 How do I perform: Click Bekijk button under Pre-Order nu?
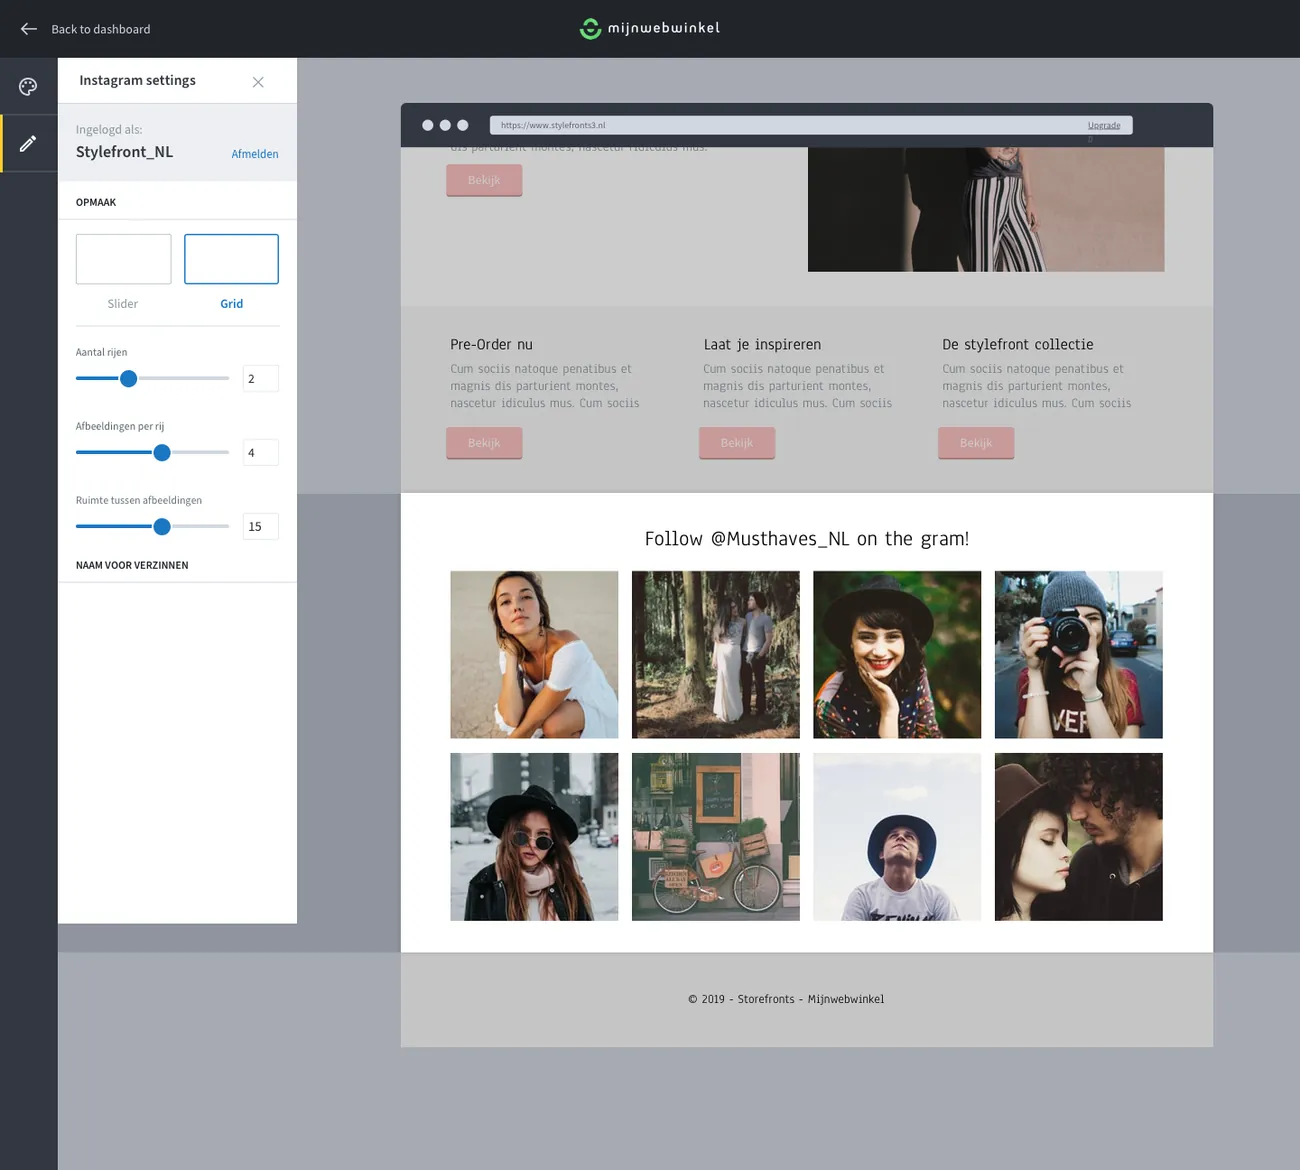[484, 443]
